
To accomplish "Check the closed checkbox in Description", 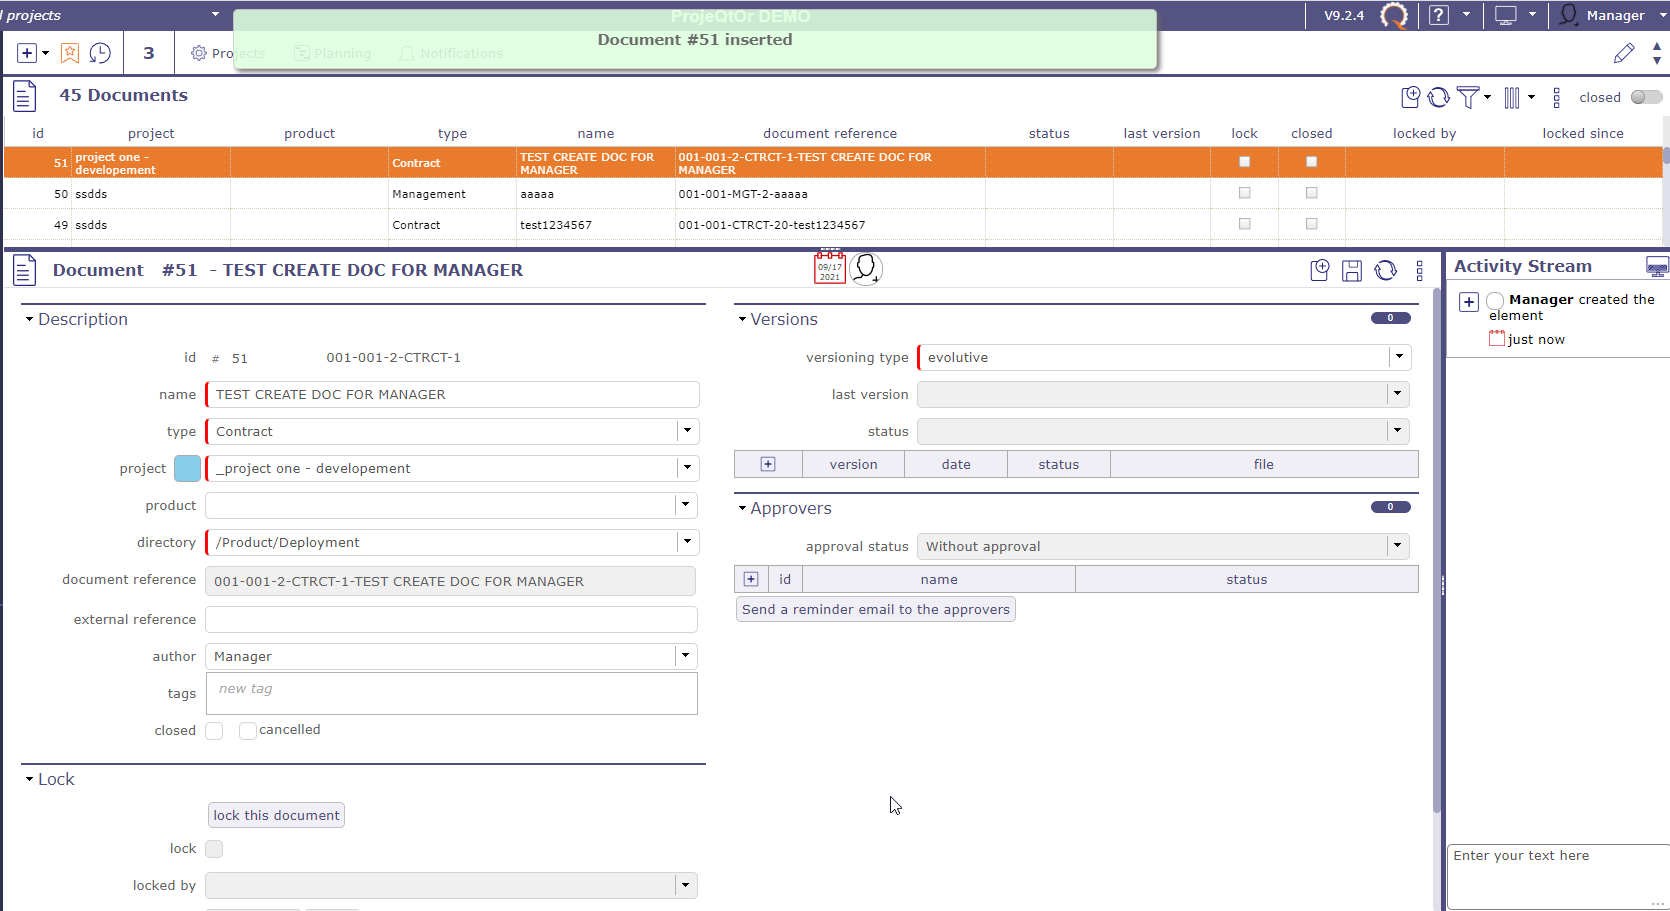I will [x=214, y=731].
